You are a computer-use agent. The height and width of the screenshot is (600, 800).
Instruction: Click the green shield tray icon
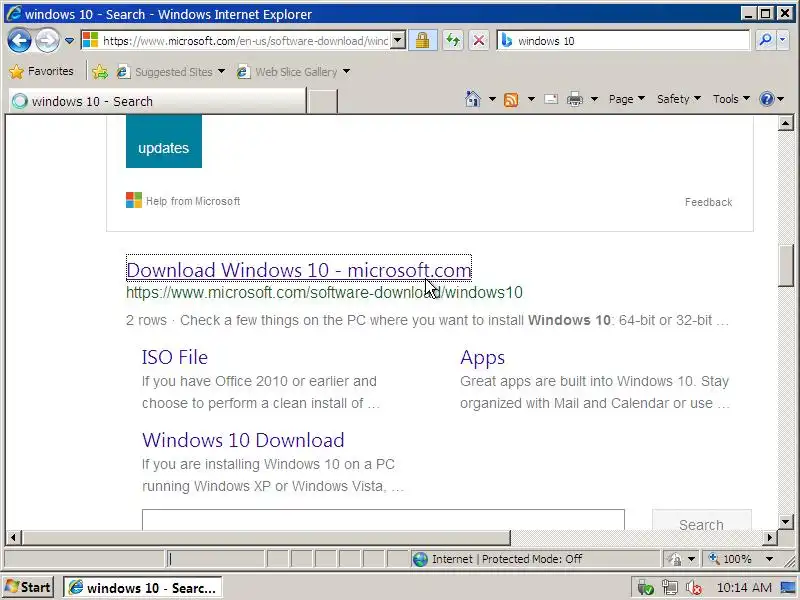tap(645, 588)
